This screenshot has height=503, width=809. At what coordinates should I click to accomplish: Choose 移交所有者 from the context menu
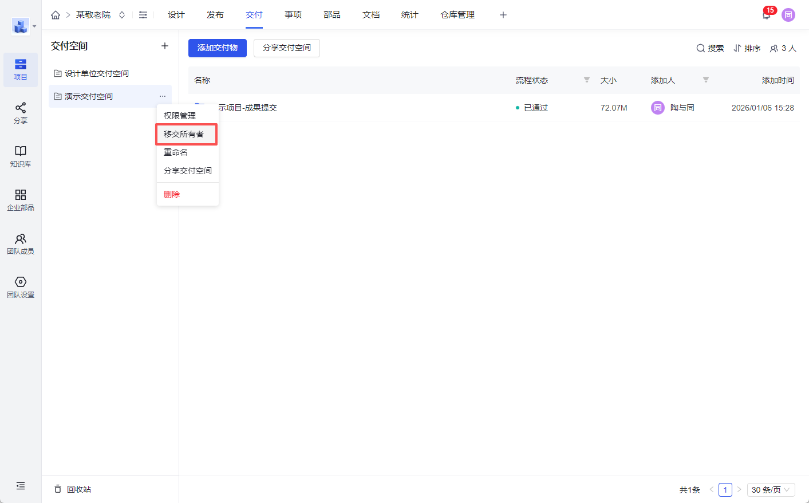185,134
